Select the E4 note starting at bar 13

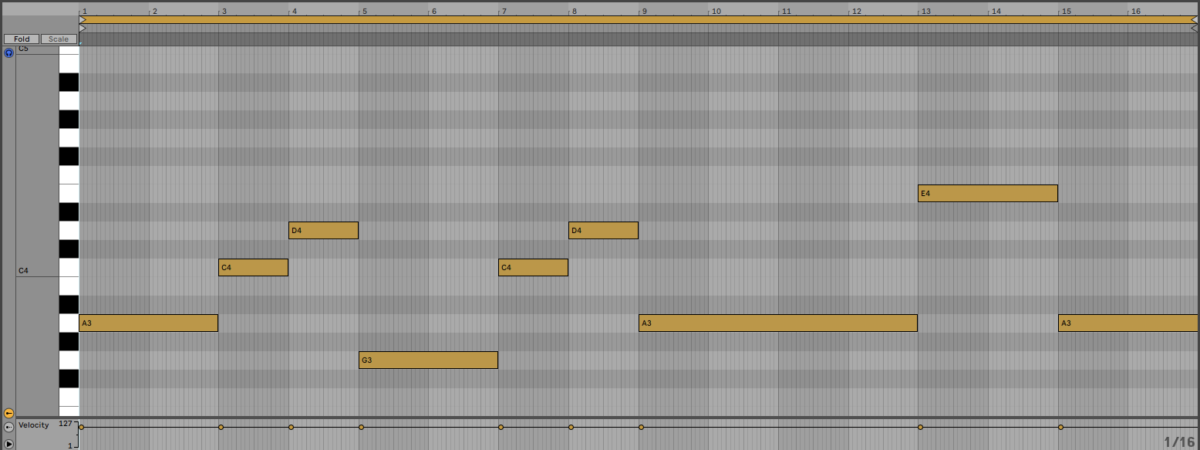[988, 193]
